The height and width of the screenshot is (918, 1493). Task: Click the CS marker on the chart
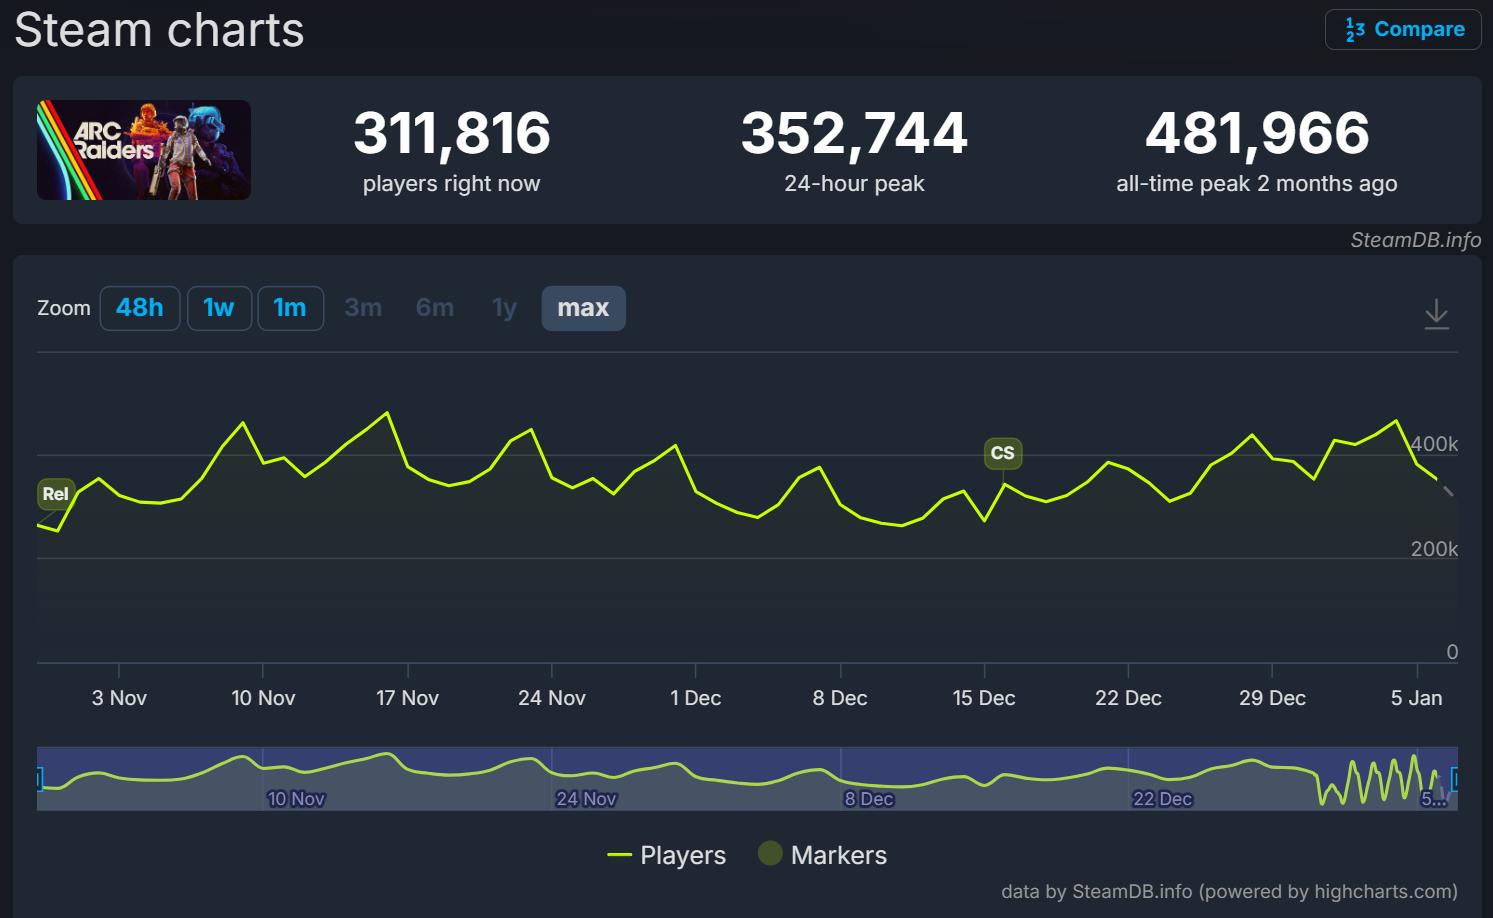(x=1002, y=453)
